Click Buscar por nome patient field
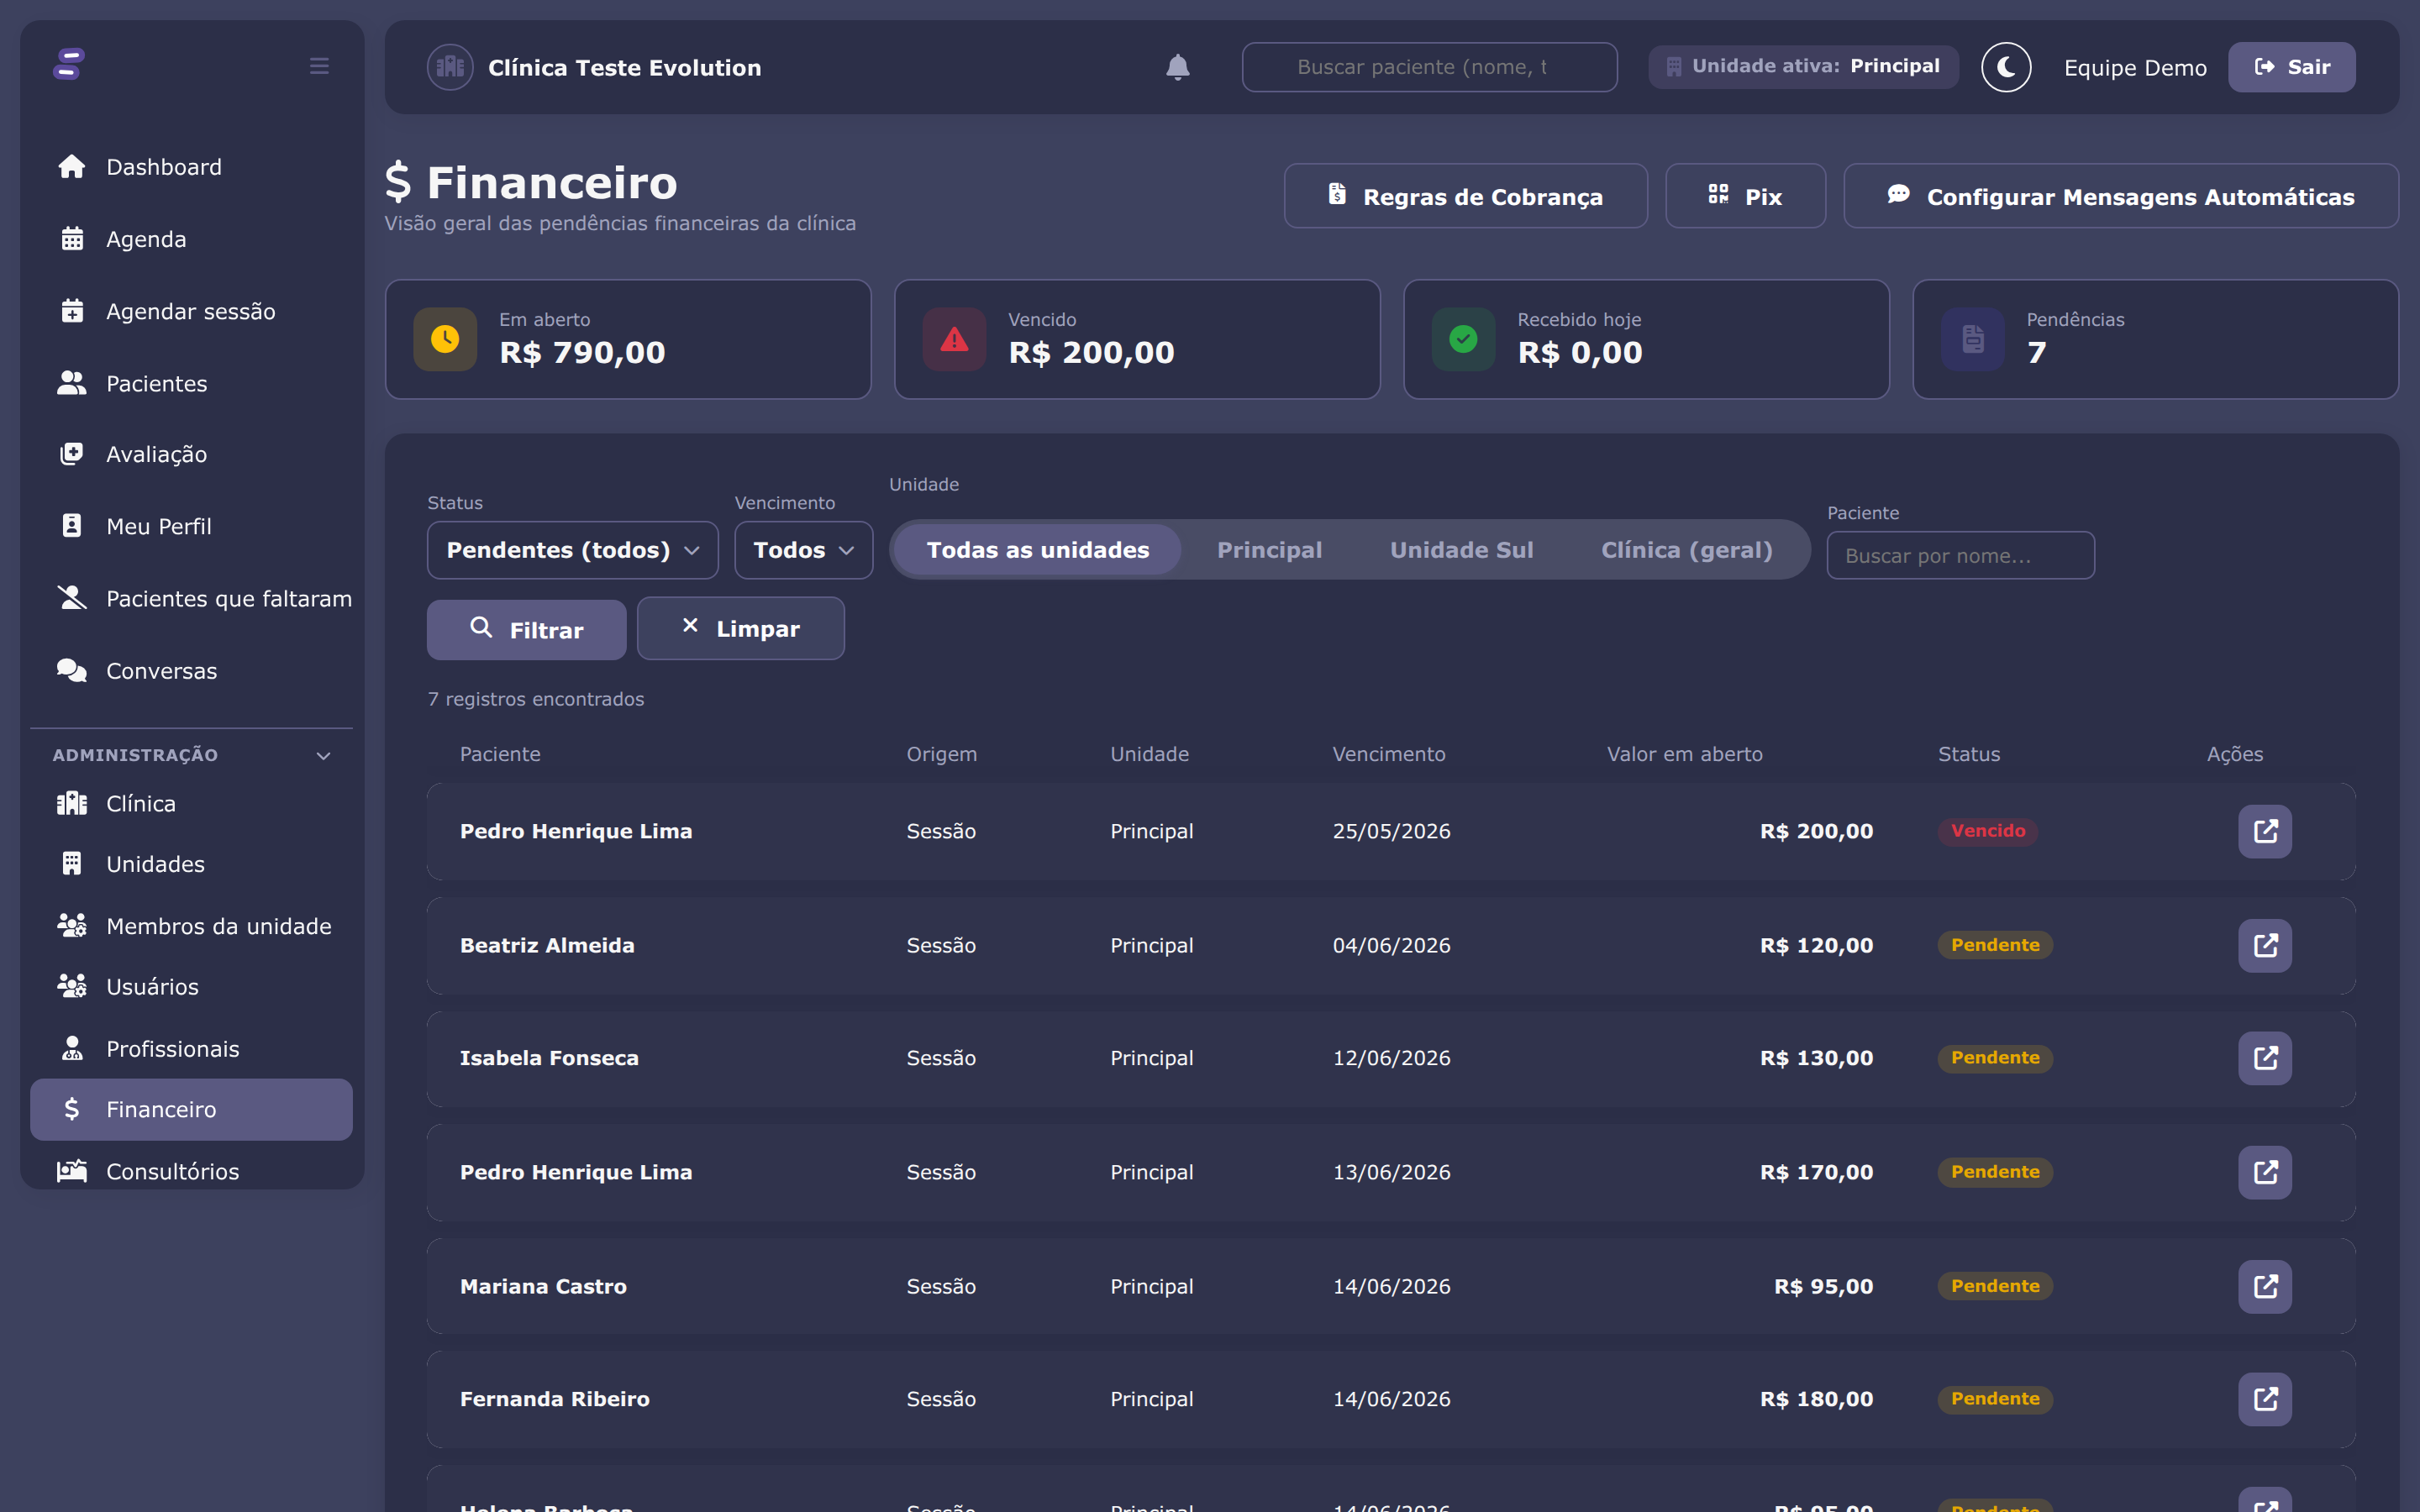This screenshot has width=2420, height=1512. click(x=1960, y=555)
